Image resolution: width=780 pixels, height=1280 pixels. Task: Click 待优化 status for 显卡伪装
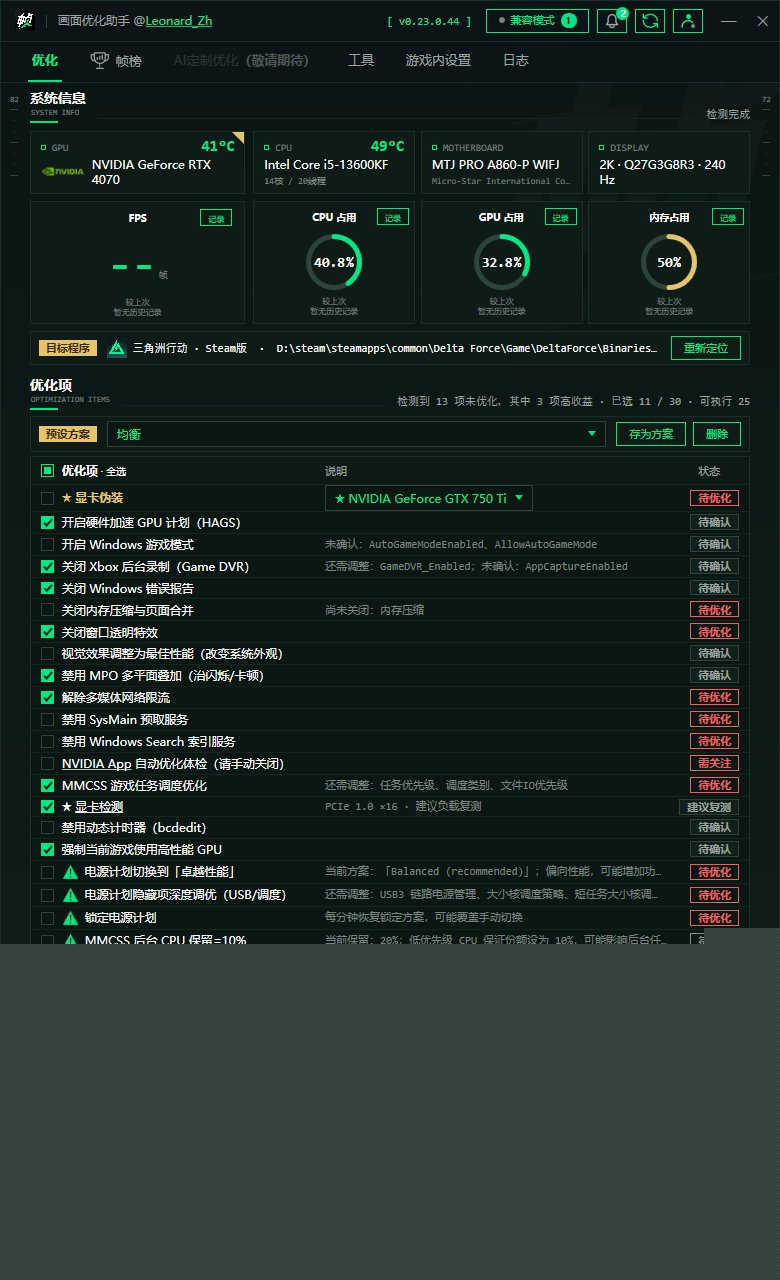click(x=715, y=498)
